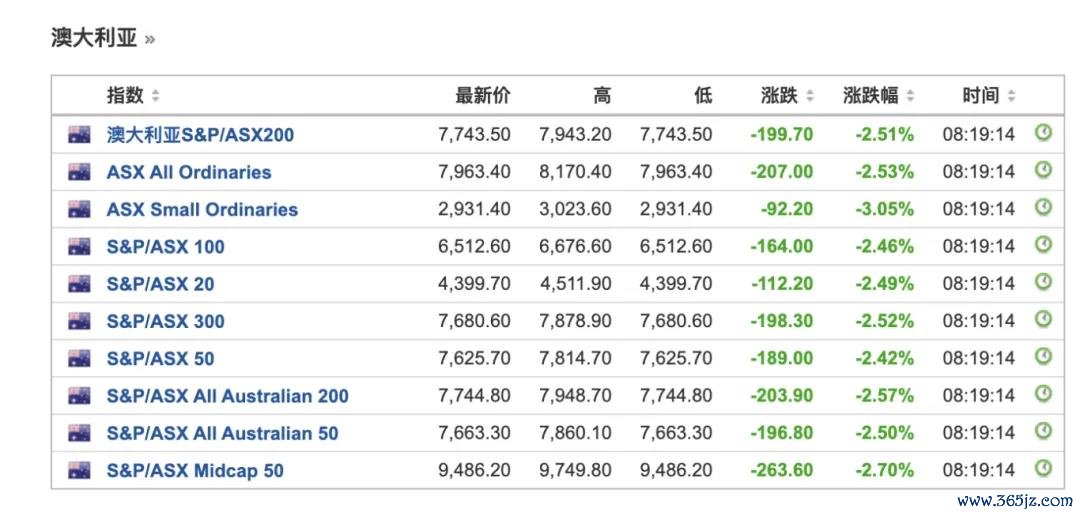Sort by 指数 column arrows
1080x516 pixels.
[x=155, y=96]
